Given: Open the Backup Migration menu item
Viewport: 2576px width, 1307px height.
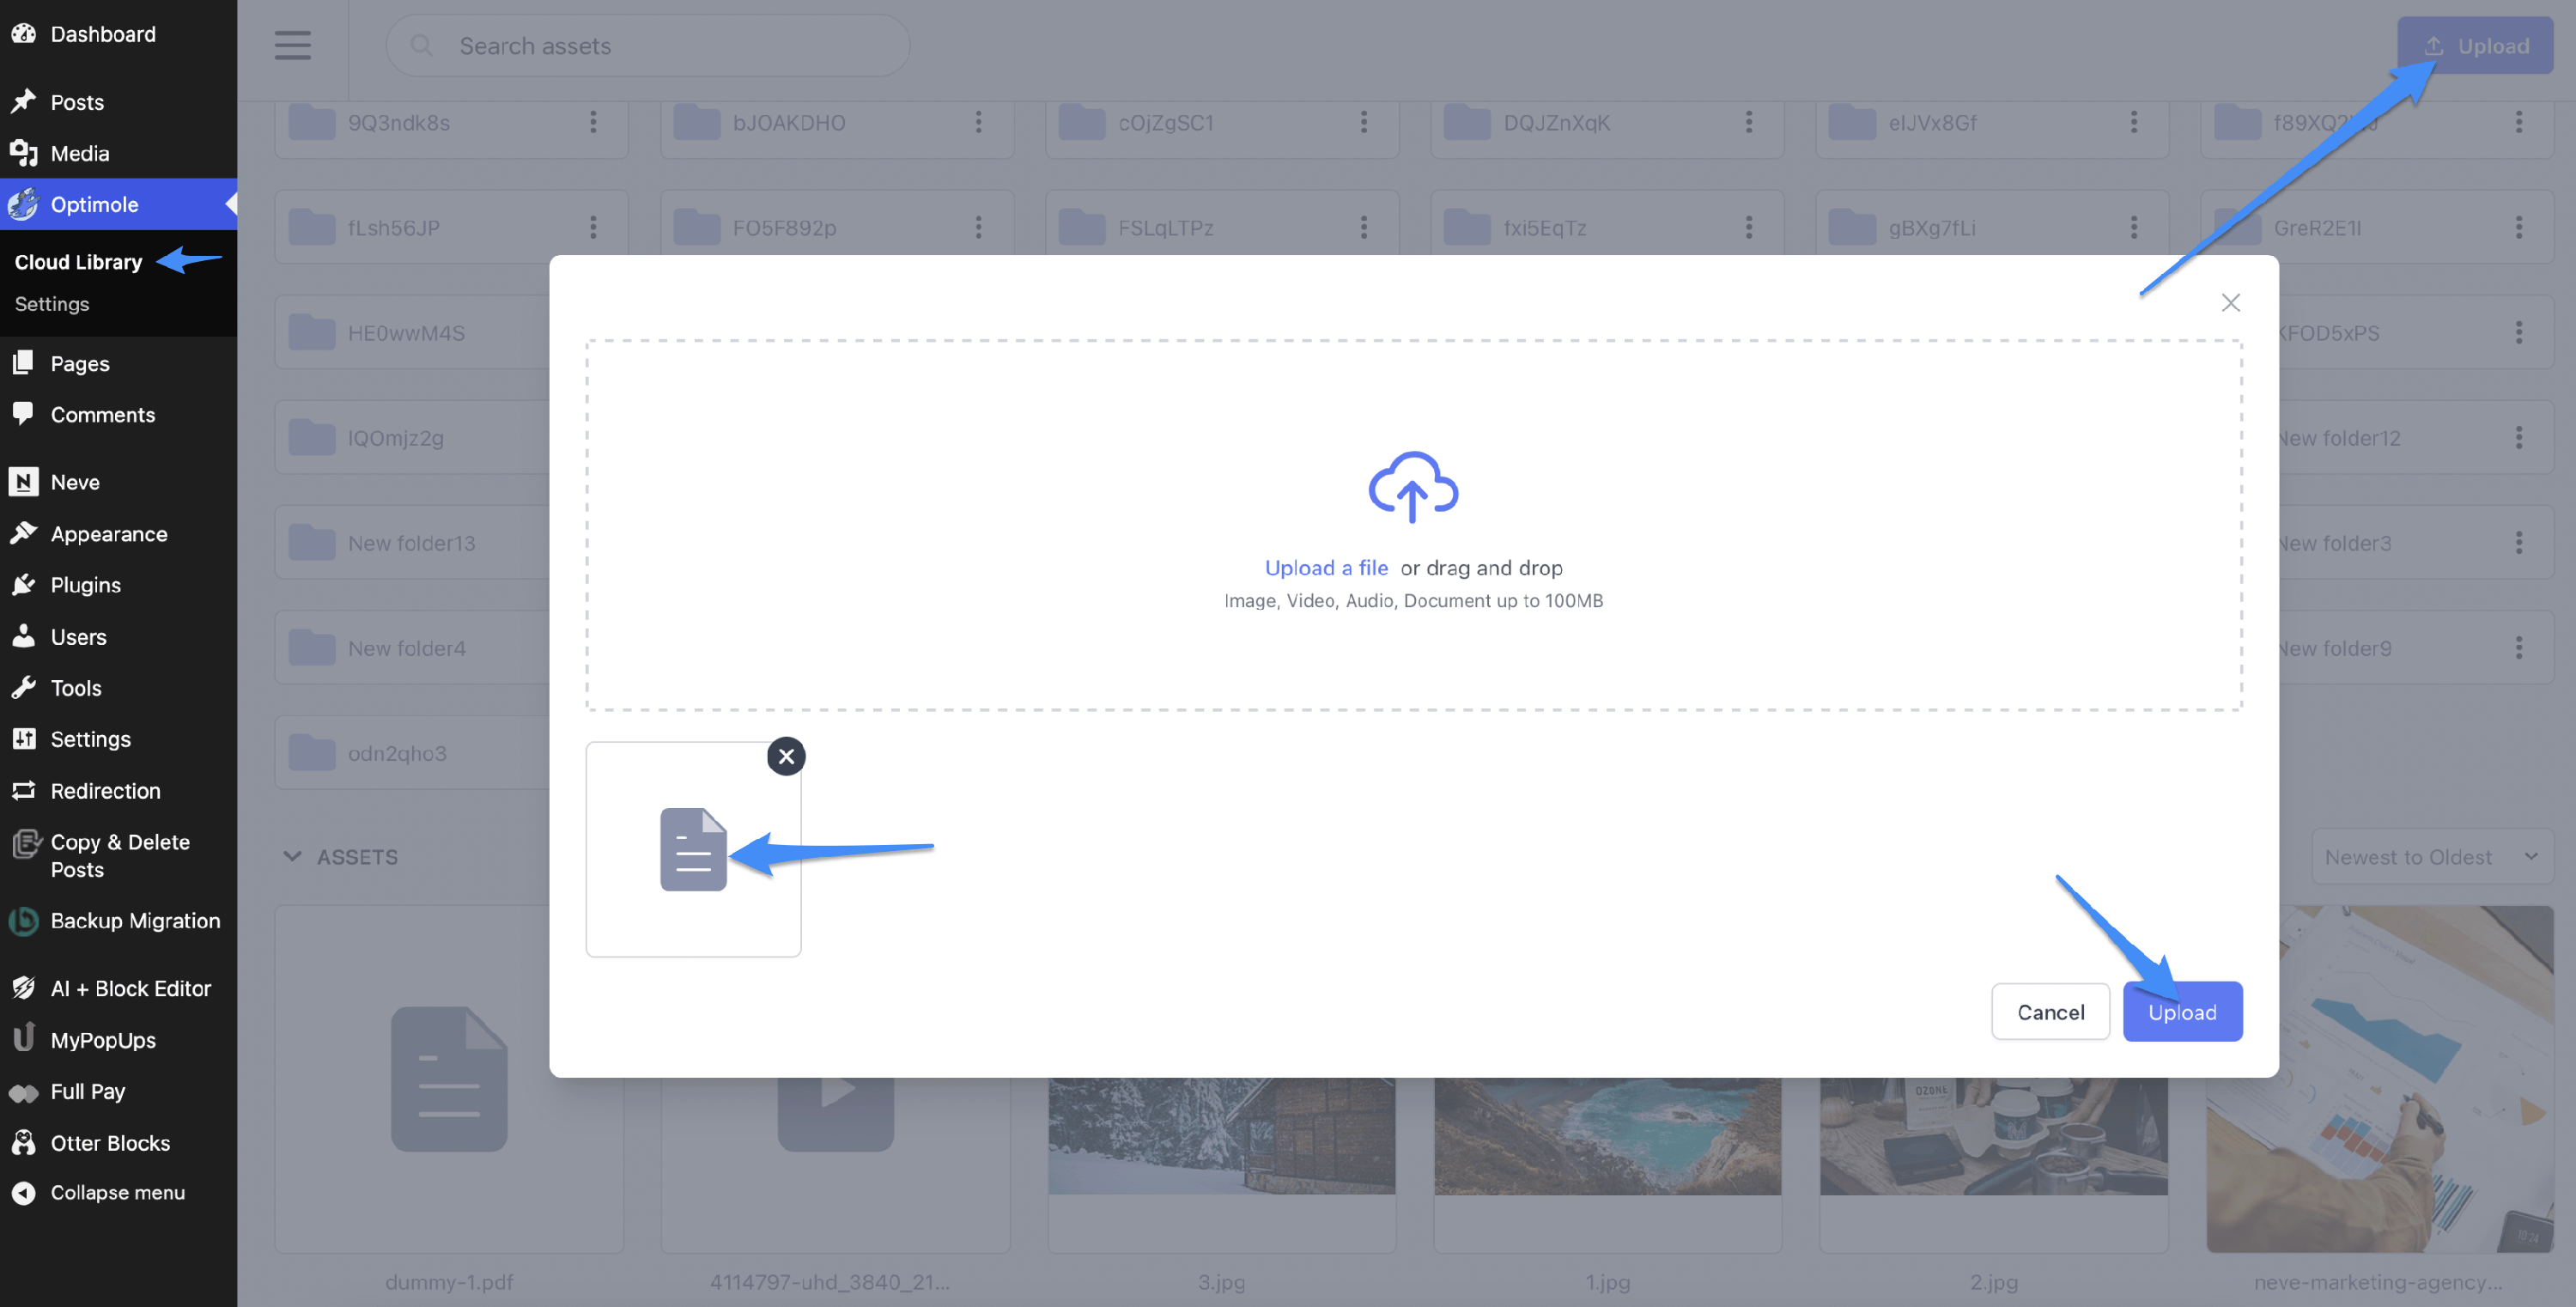Looking at the screenshot, I should pos(135,920).
